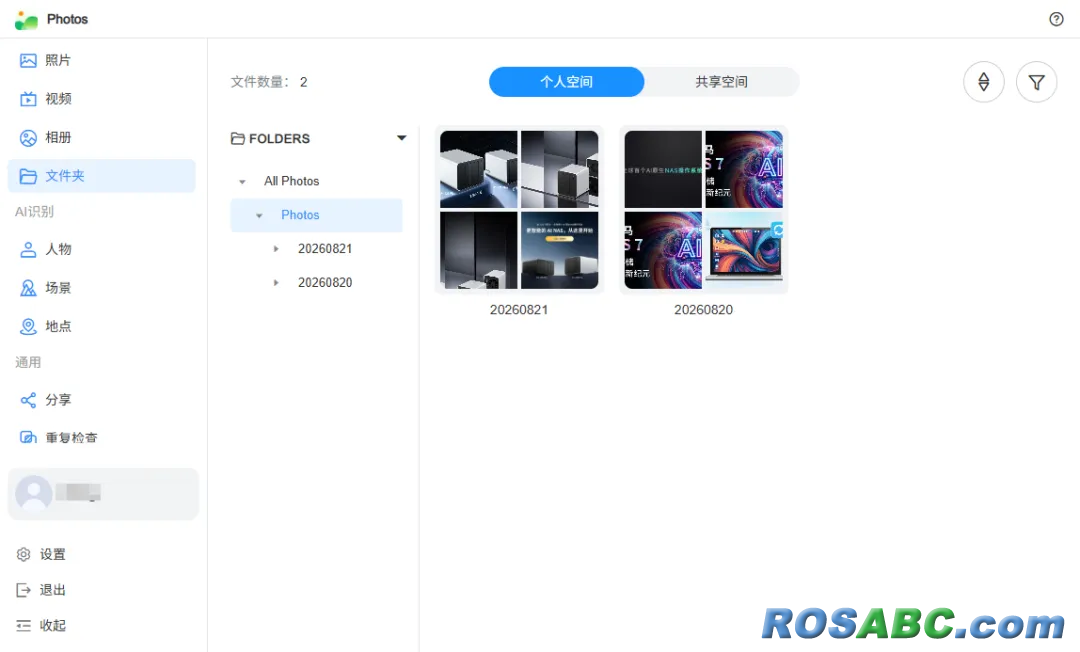
Task: Click 收起 to collapse sidebar
Action: (x=41, y=625)
